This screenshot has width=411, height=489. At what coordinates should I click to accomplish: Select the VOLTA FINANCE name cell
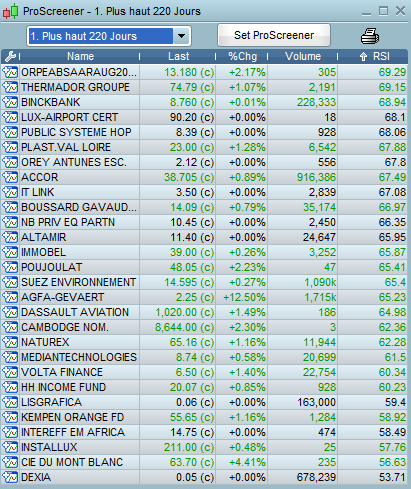(80, 372)
